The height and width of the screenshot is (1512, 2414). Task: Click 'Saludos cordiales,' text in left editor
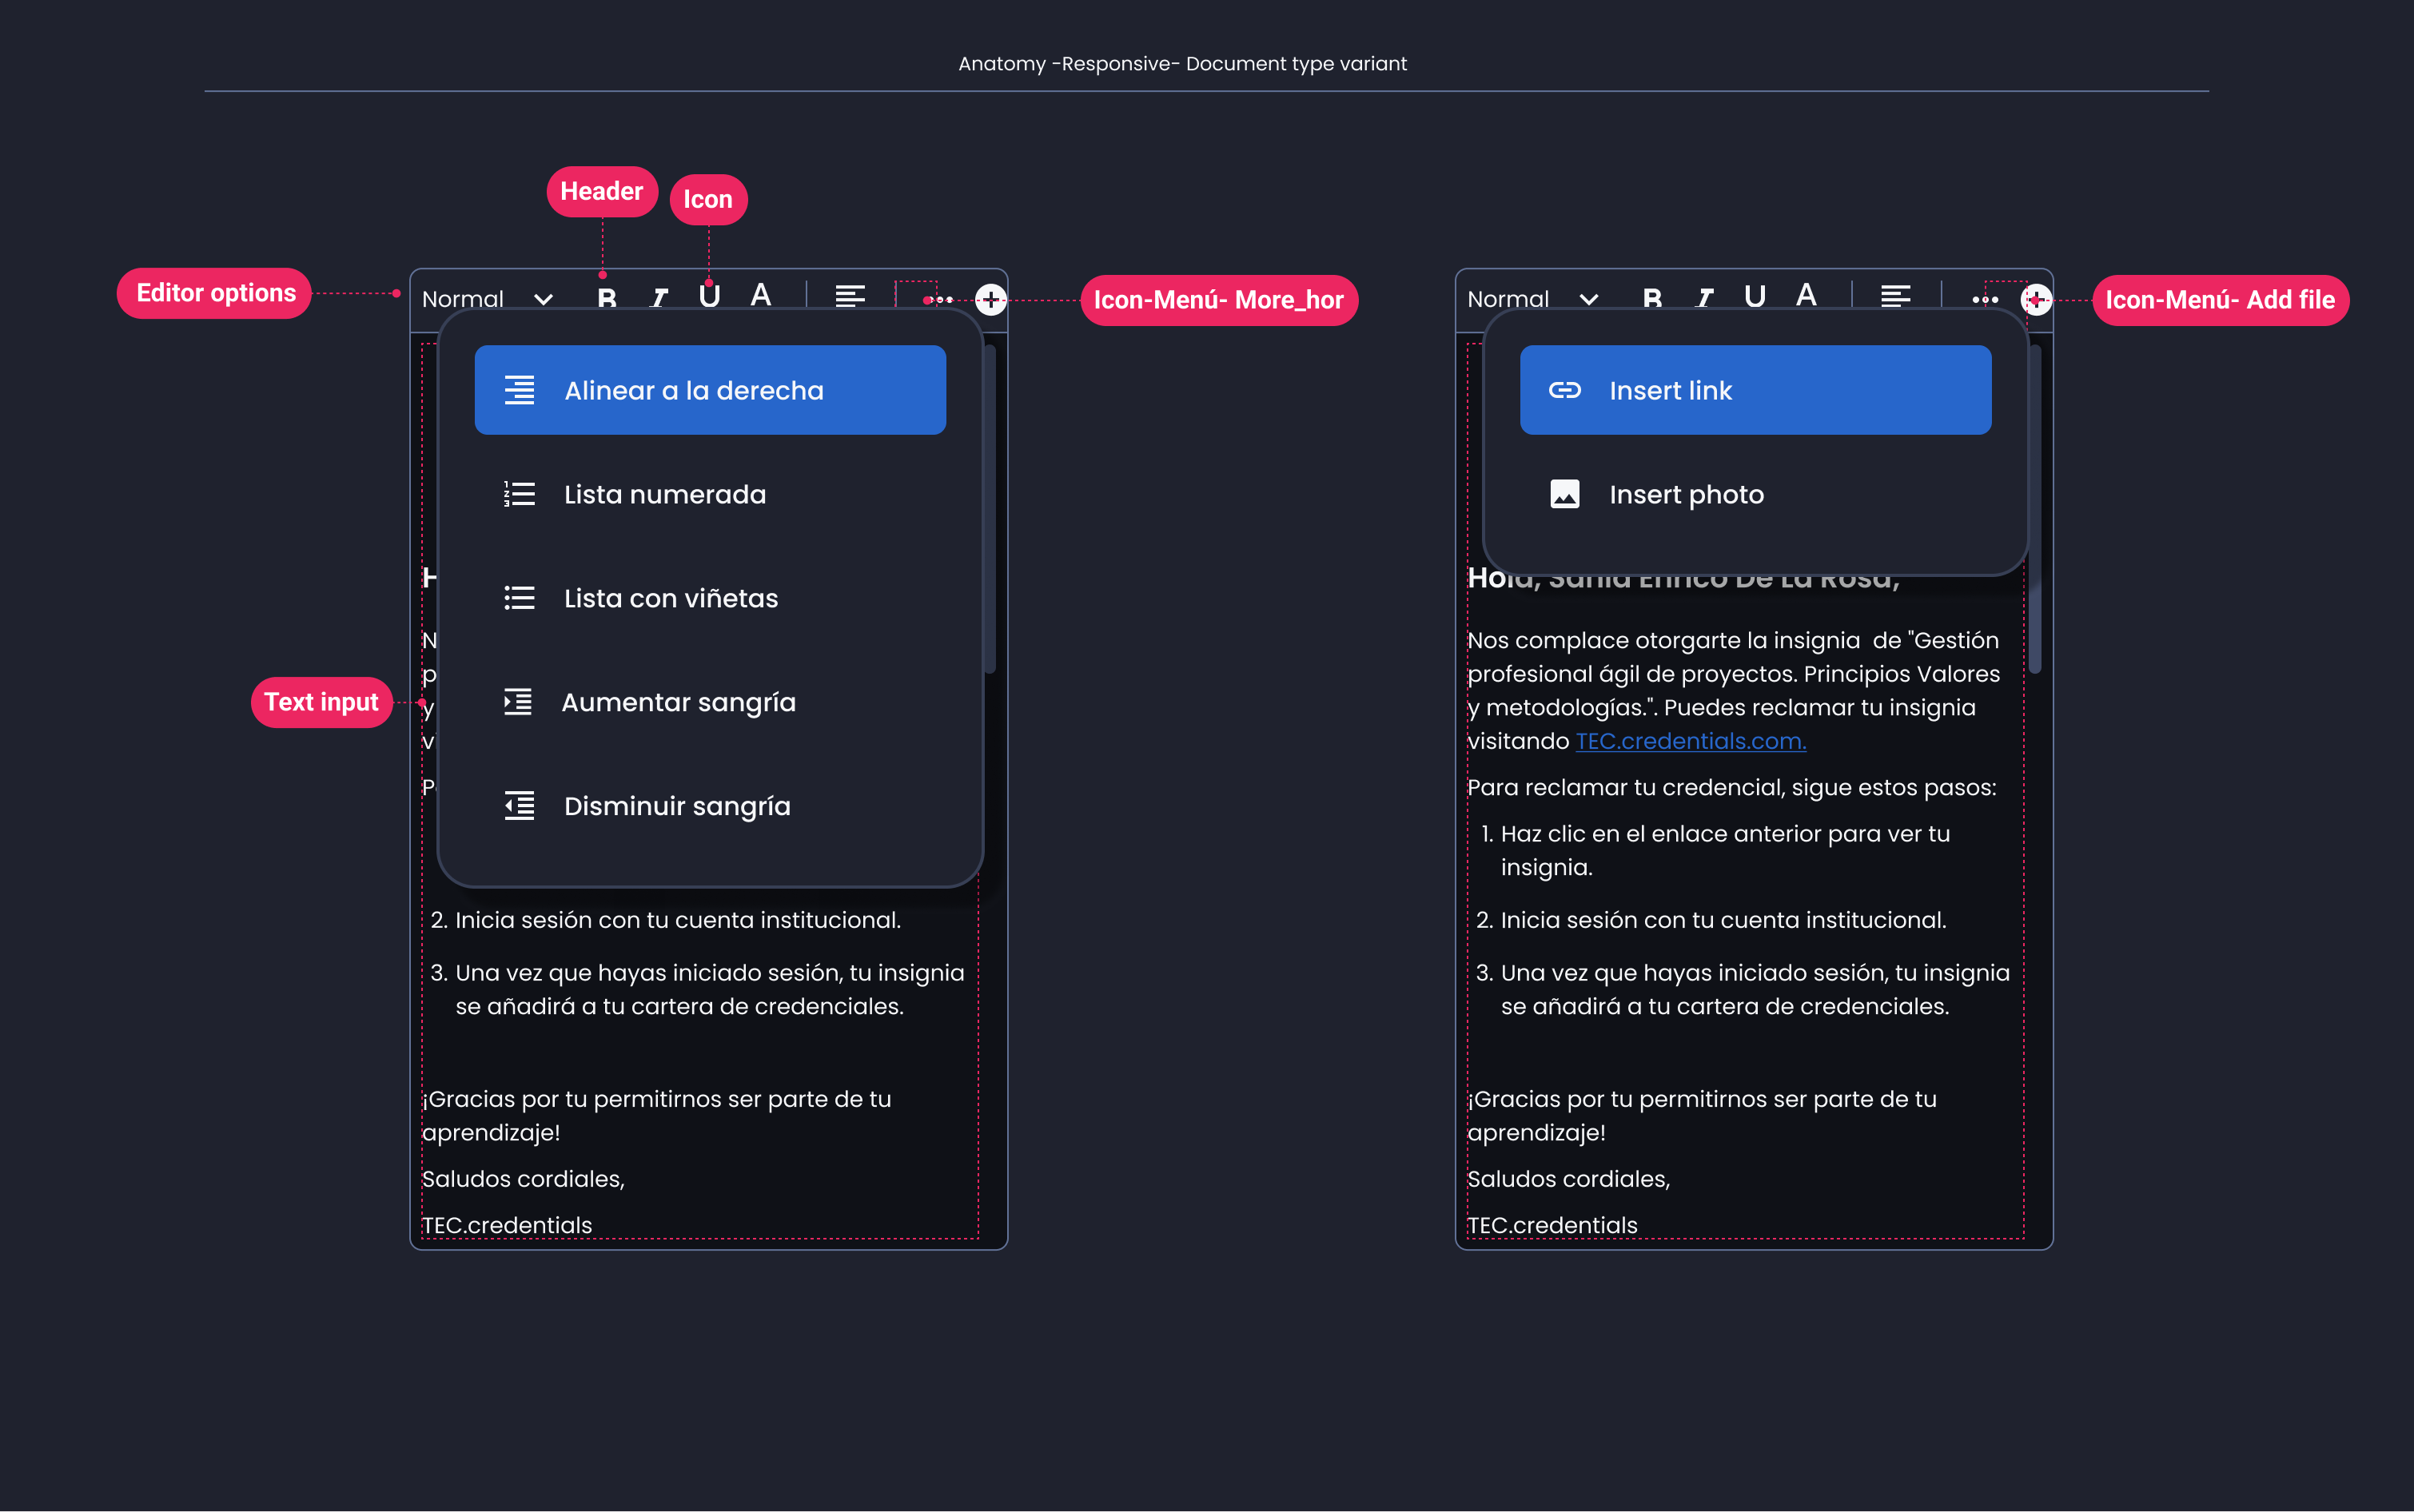point(523,1179)
